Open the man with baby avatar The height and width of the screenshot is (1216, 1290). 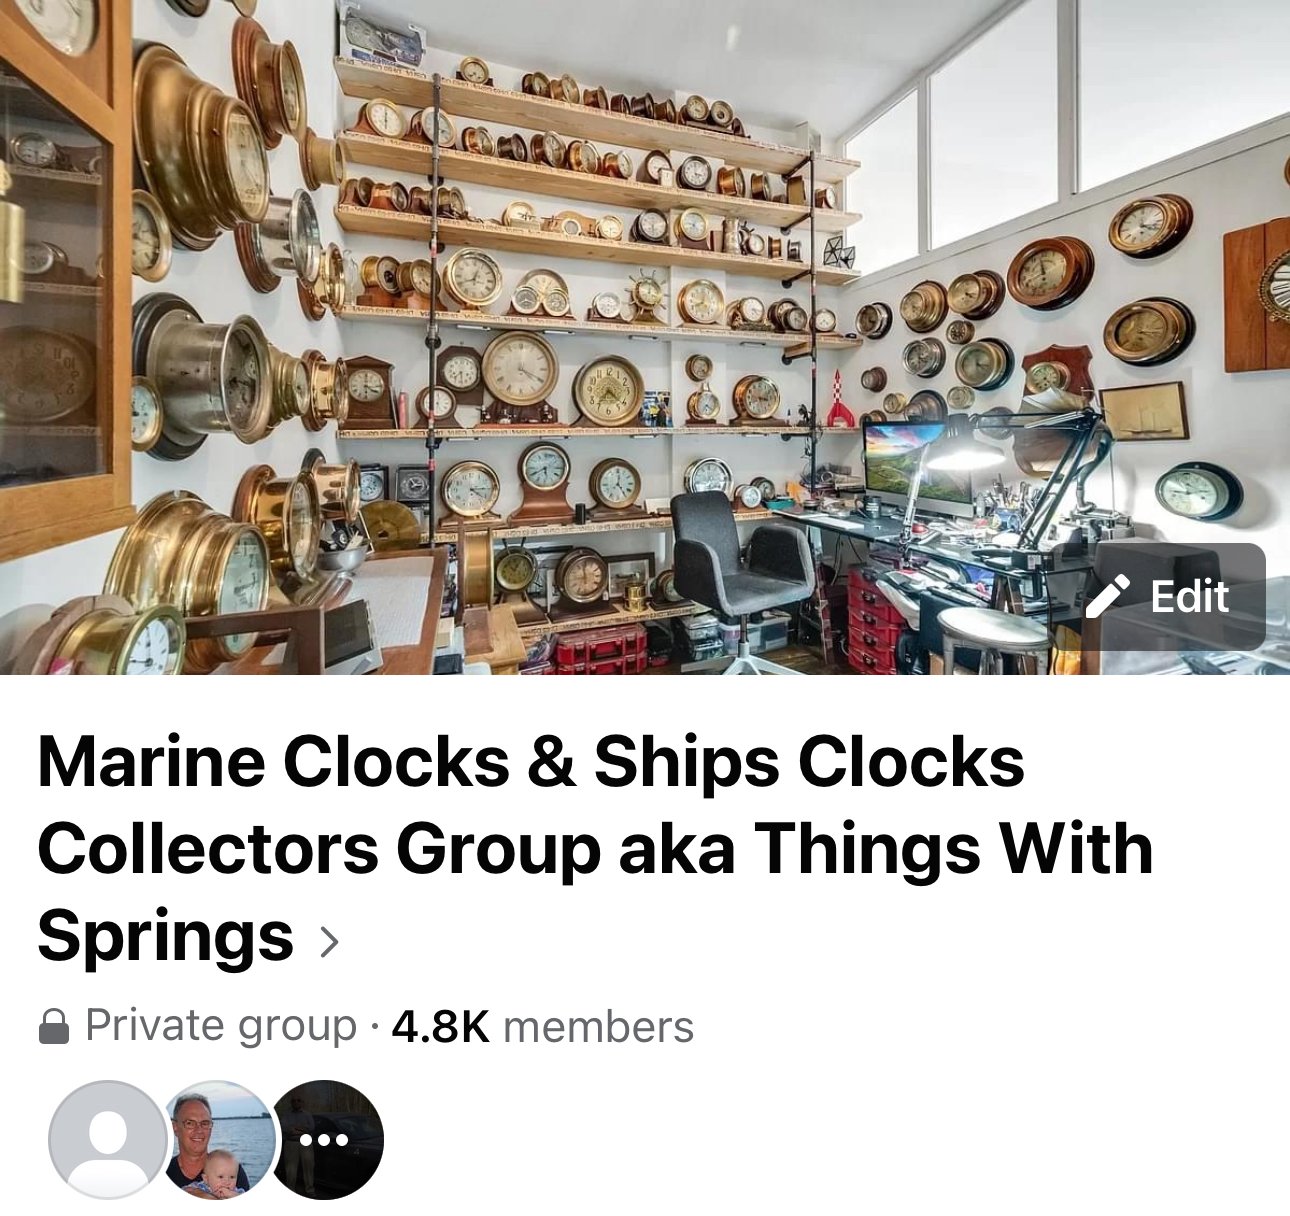click(x=216, y=1139)
